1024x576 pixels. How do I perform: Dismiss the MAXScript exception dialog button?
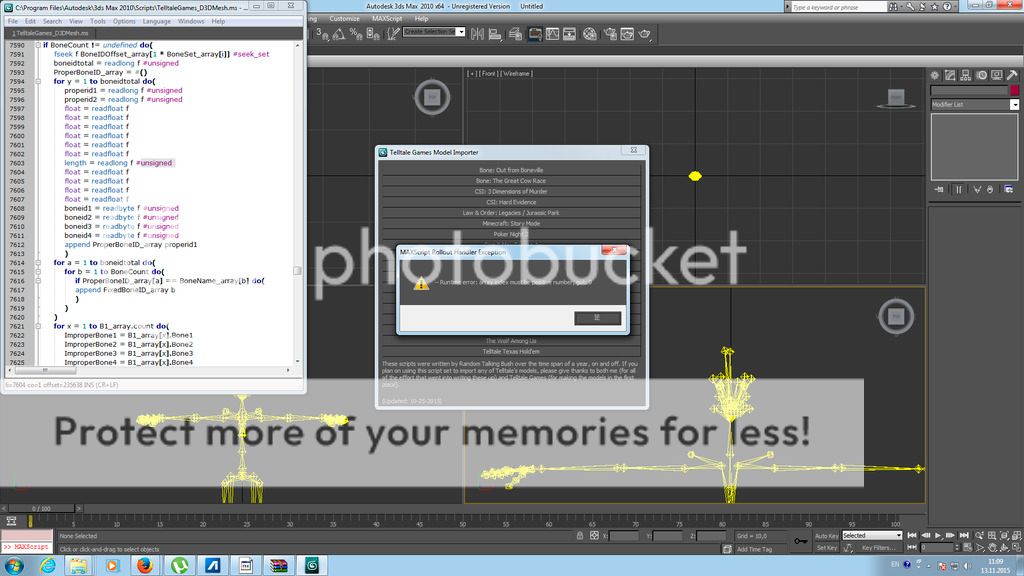(x=598, y=318)
